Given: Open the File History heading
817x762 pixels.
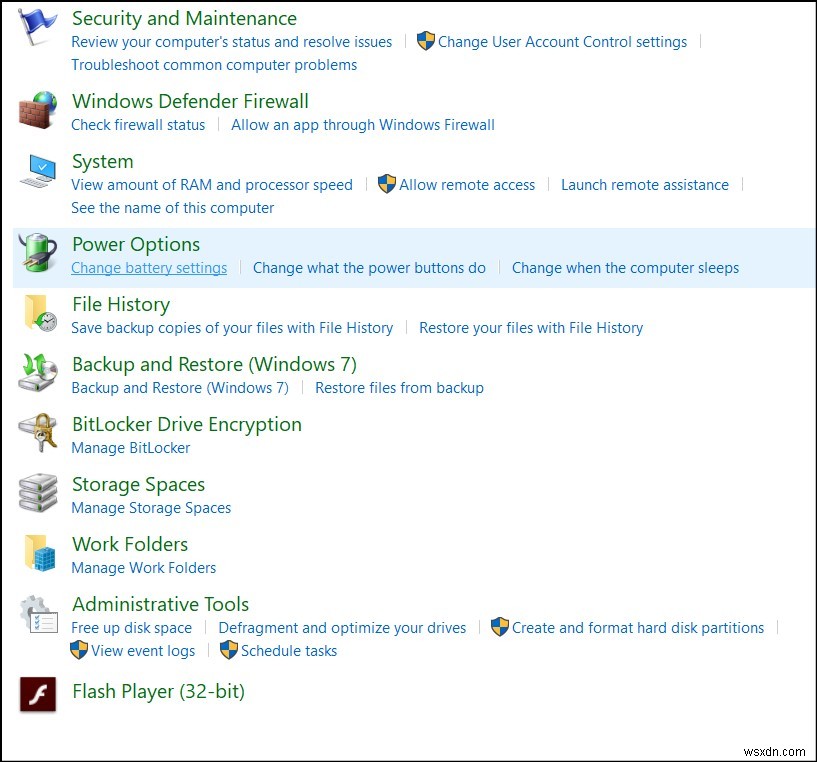Looking at the screenshot, I should 121,304.
